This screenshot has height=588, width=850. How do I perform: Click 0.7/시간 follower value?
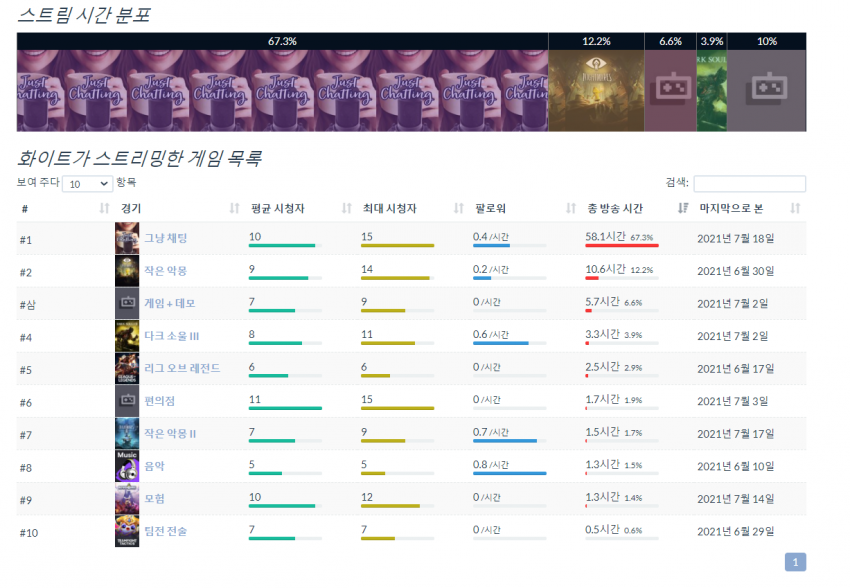point(491,432)
